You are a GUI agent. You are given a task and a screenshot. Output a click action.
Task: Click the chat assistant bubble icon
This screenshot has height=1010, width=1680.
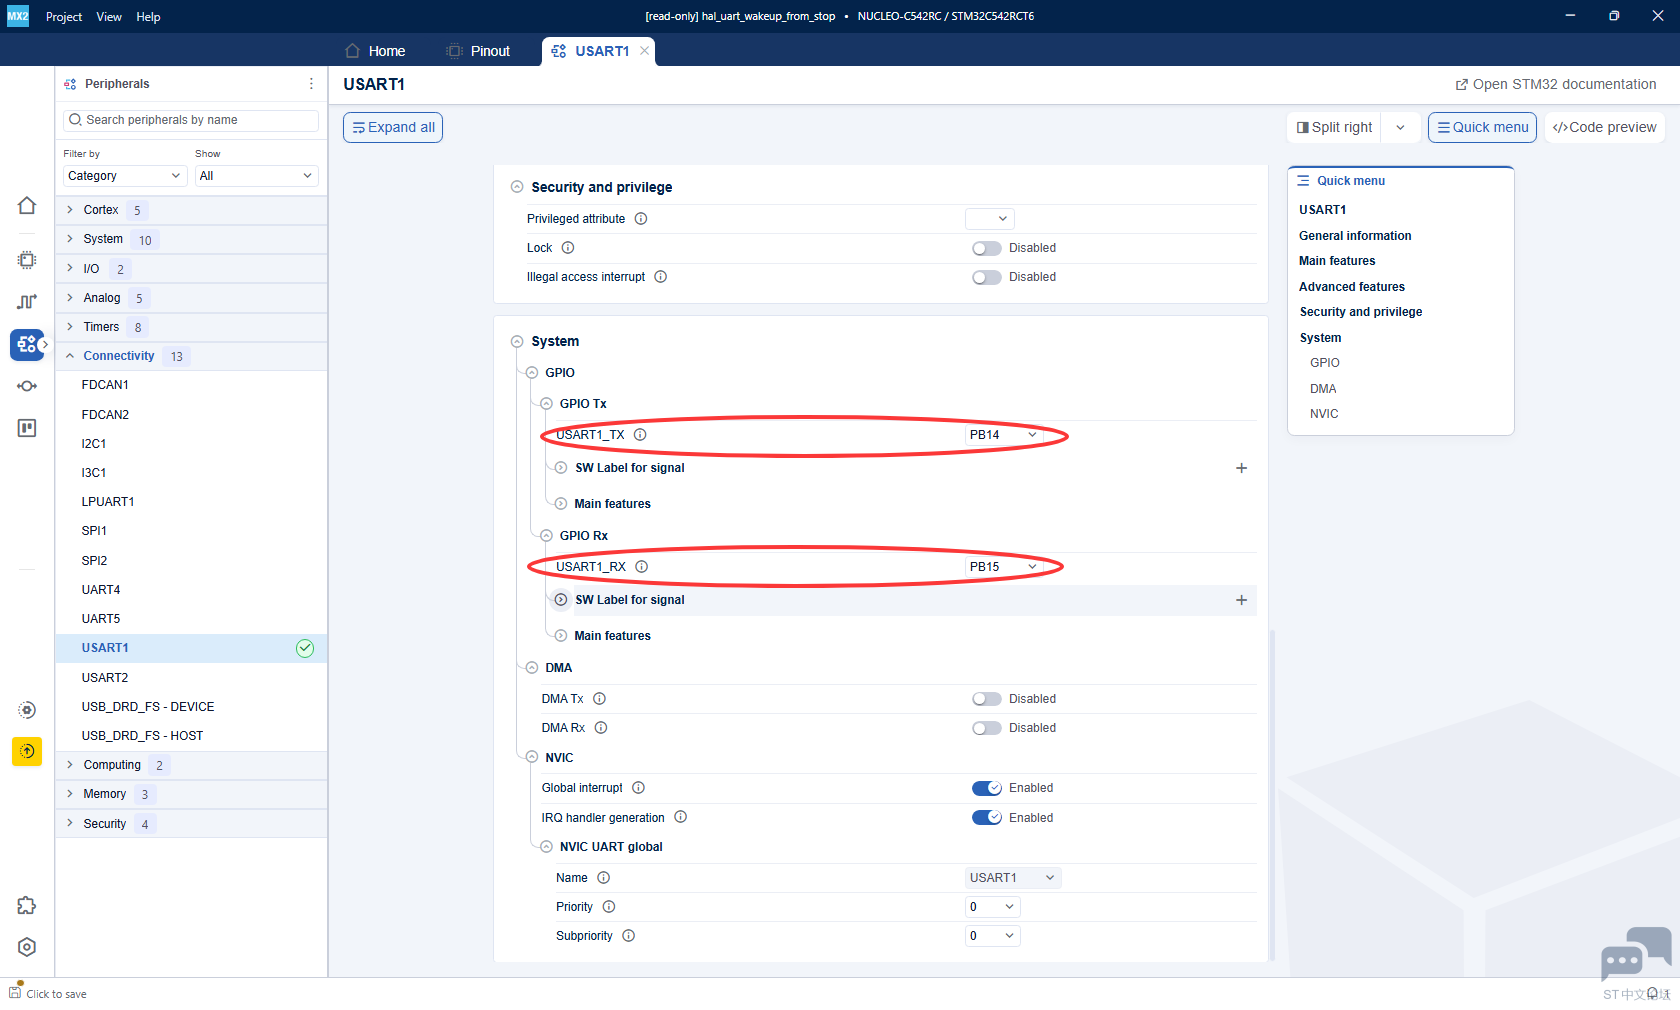[1635, 952]
